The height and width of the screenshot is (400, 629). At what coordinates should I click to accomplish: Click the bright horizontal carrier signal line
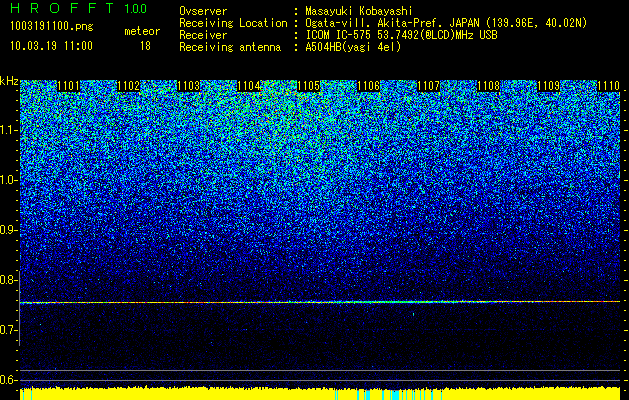[x=320, y=302]
